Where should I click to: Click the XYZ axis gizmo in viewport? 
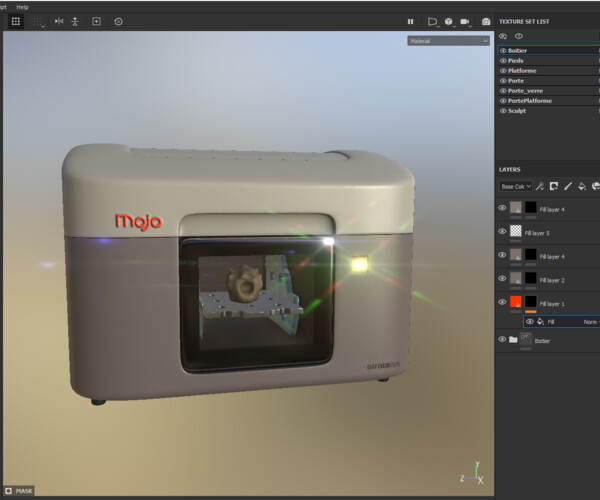(x=472, y=474)
